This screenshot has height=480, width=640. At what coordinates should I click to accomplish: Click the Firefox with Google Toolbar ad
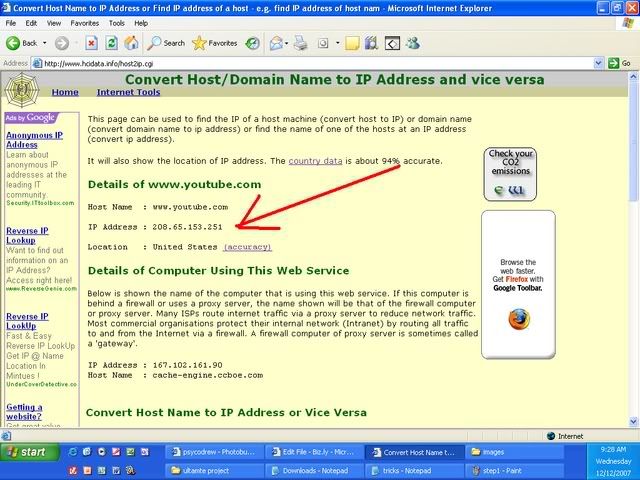518,285
